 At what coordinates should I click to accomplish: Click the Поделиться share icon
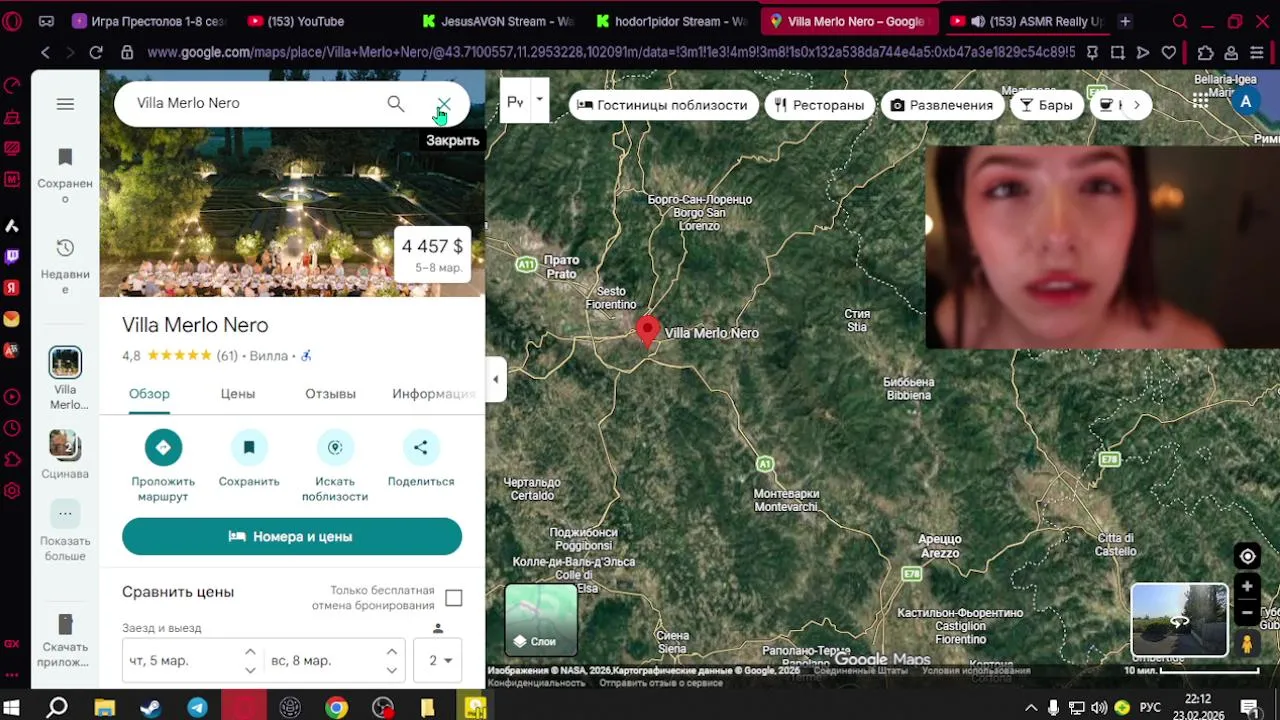(421, 447)
